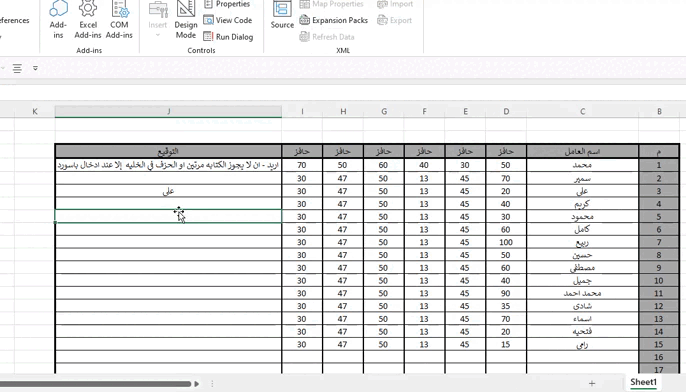Select cell with value 35
Image resolution: width=686 pixels, height=392 pixels.
click(506, 306)
